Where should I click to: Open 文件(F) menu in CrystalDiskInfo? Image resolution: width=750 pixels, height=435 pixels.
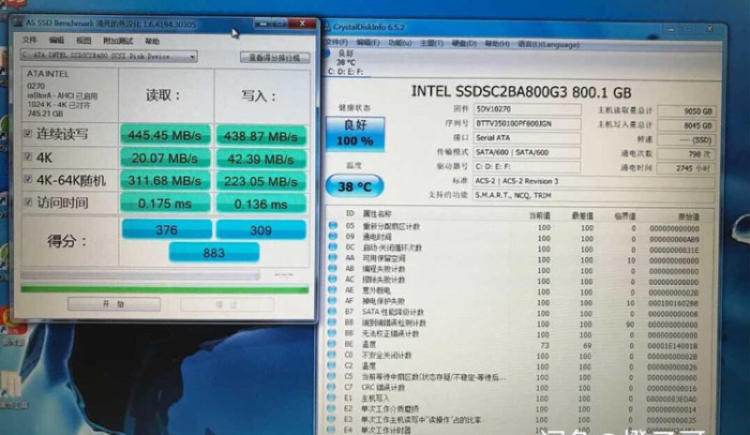click(x=335, y=42)
